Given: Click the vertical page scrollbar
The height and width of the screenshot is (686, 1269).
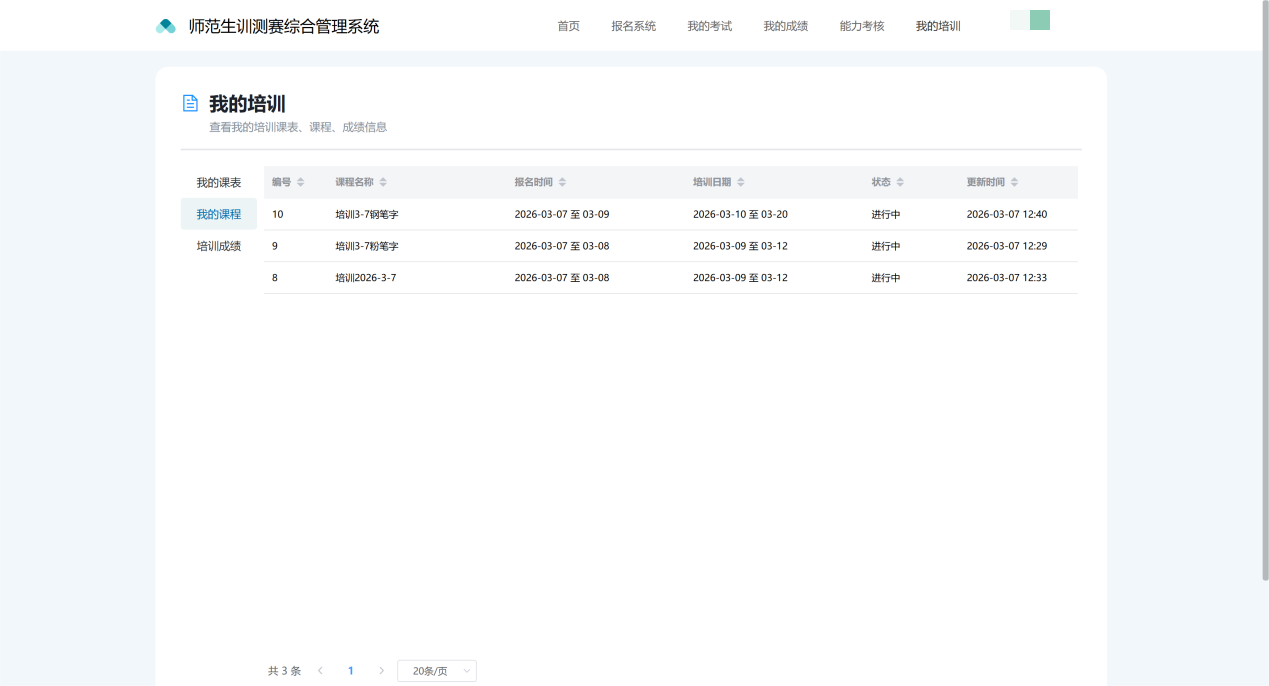Looking at the screenshot, I should click(1264, 290).
